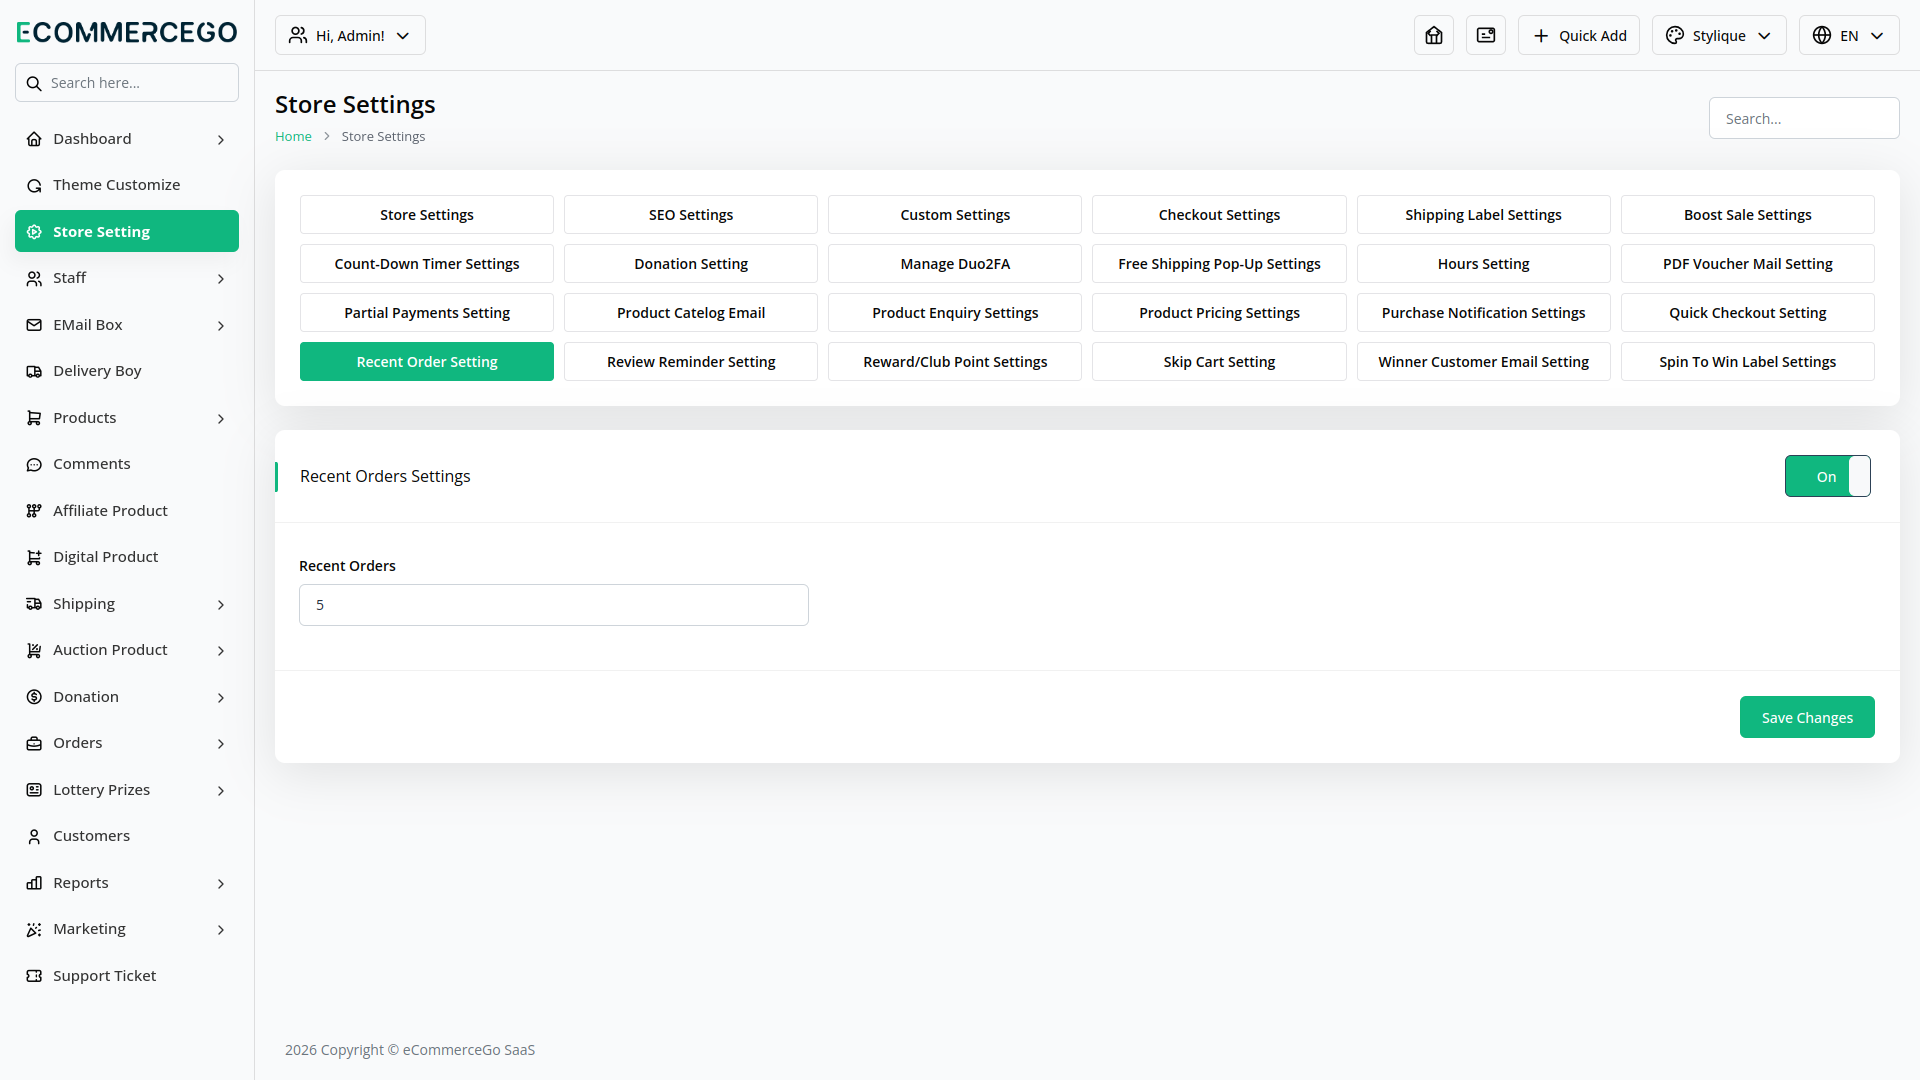
Task: Click the POS card icon in header
Action: coord(1486,35)
